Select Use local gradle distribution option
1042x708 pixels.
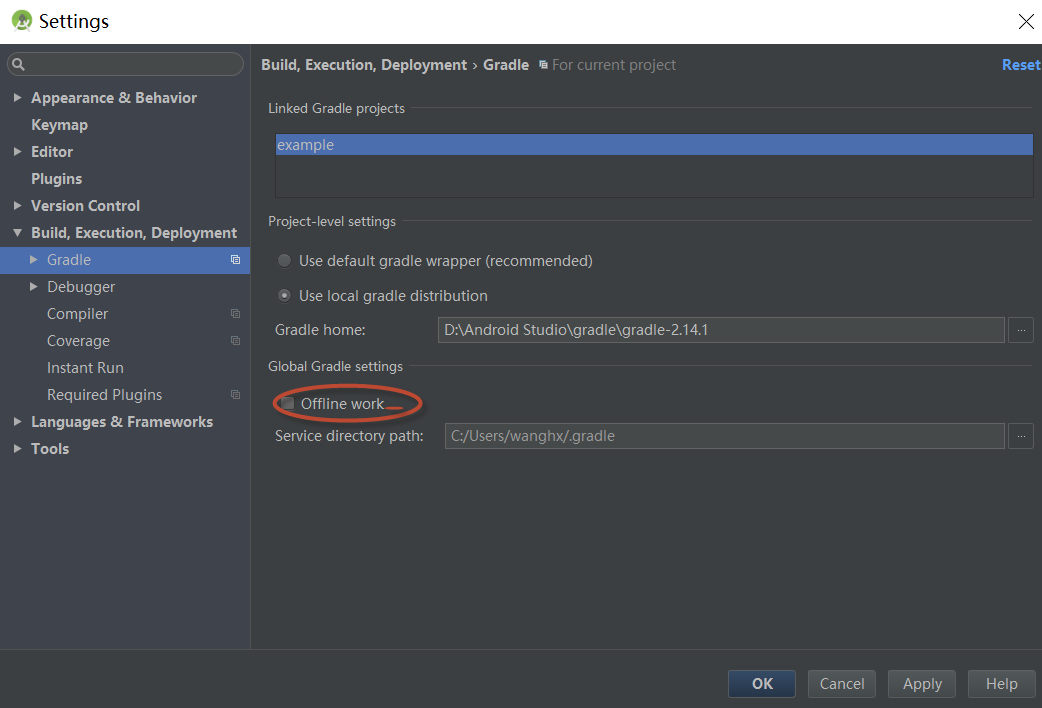pyautogui.click(x=285, y=296)
